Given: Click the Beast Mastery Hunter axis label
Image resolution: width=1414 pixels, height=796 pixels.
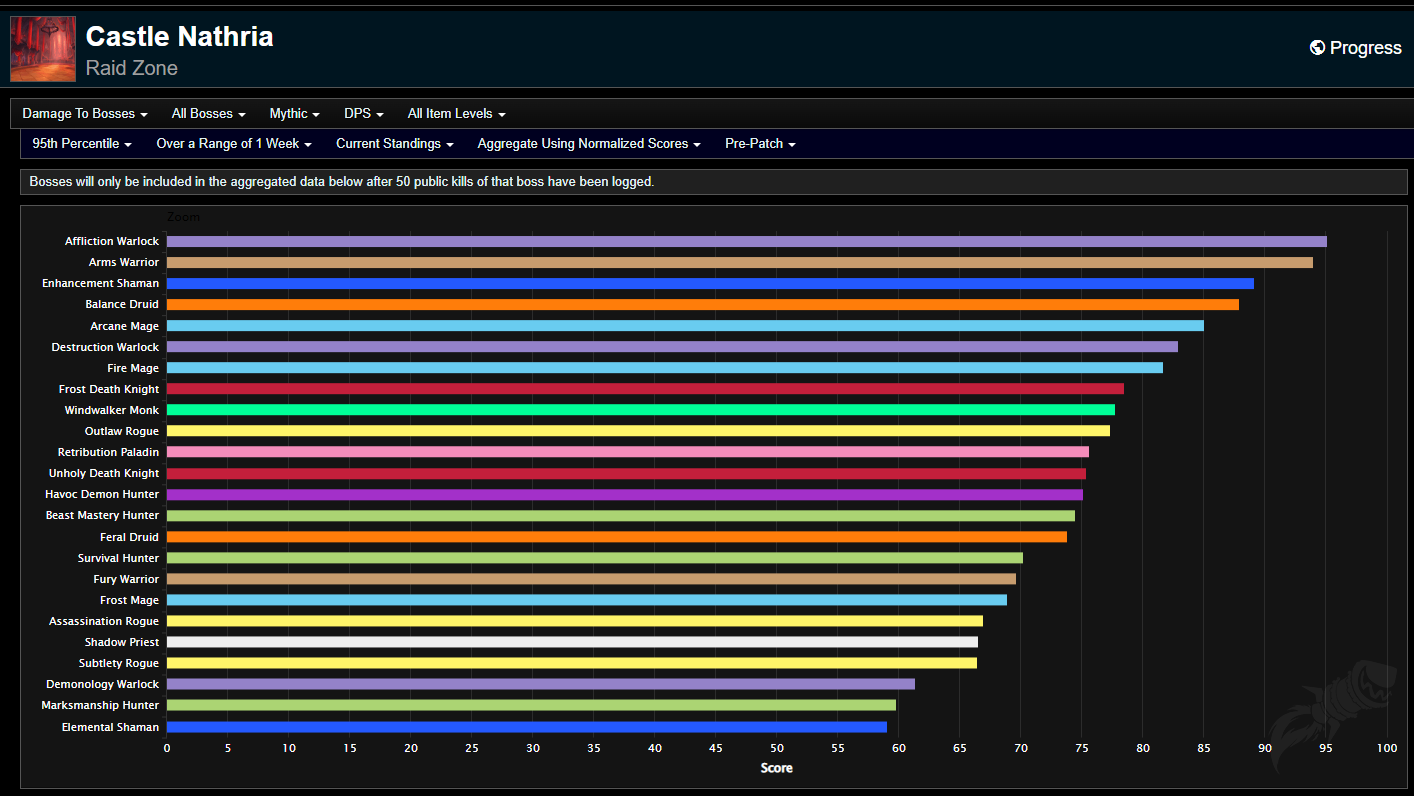Looking at the screenshot, I should coord(103,515).
